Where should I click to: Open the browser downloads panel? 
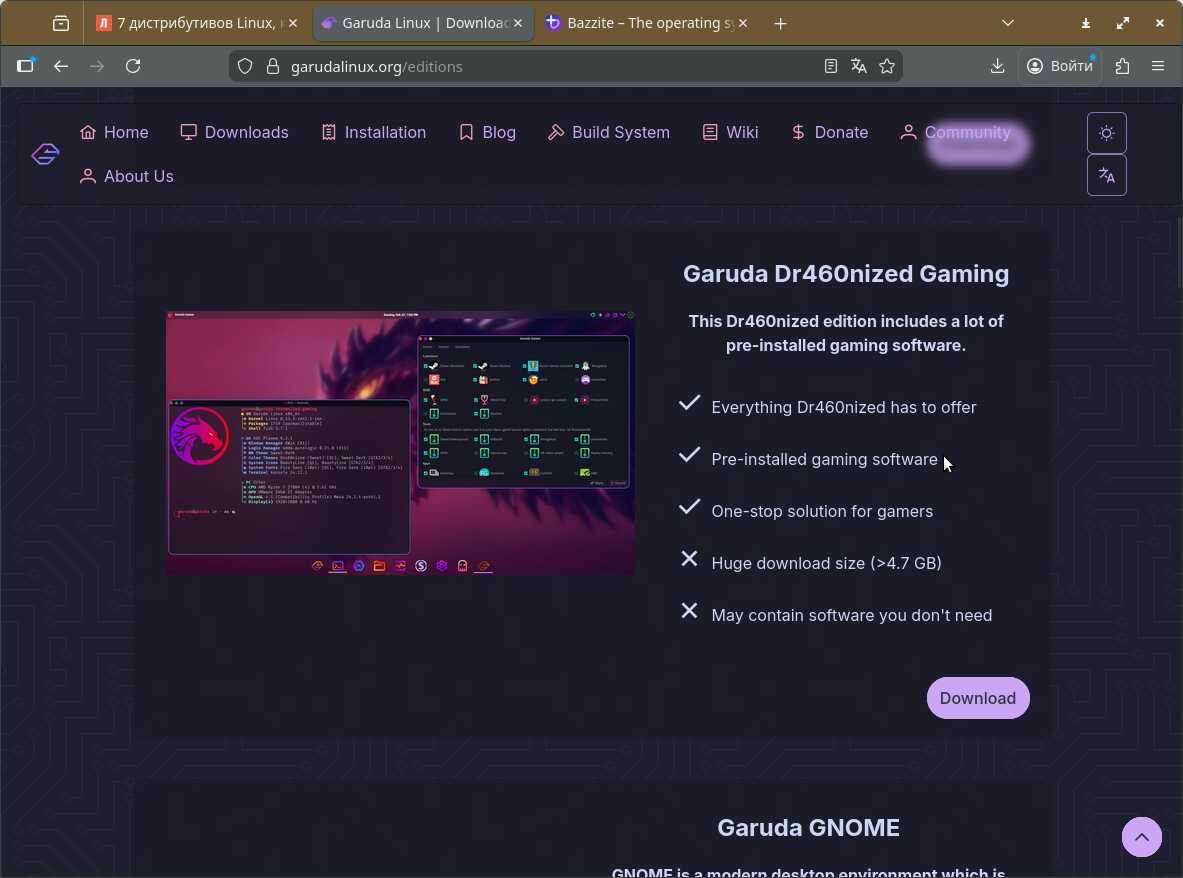click(997, 66)
